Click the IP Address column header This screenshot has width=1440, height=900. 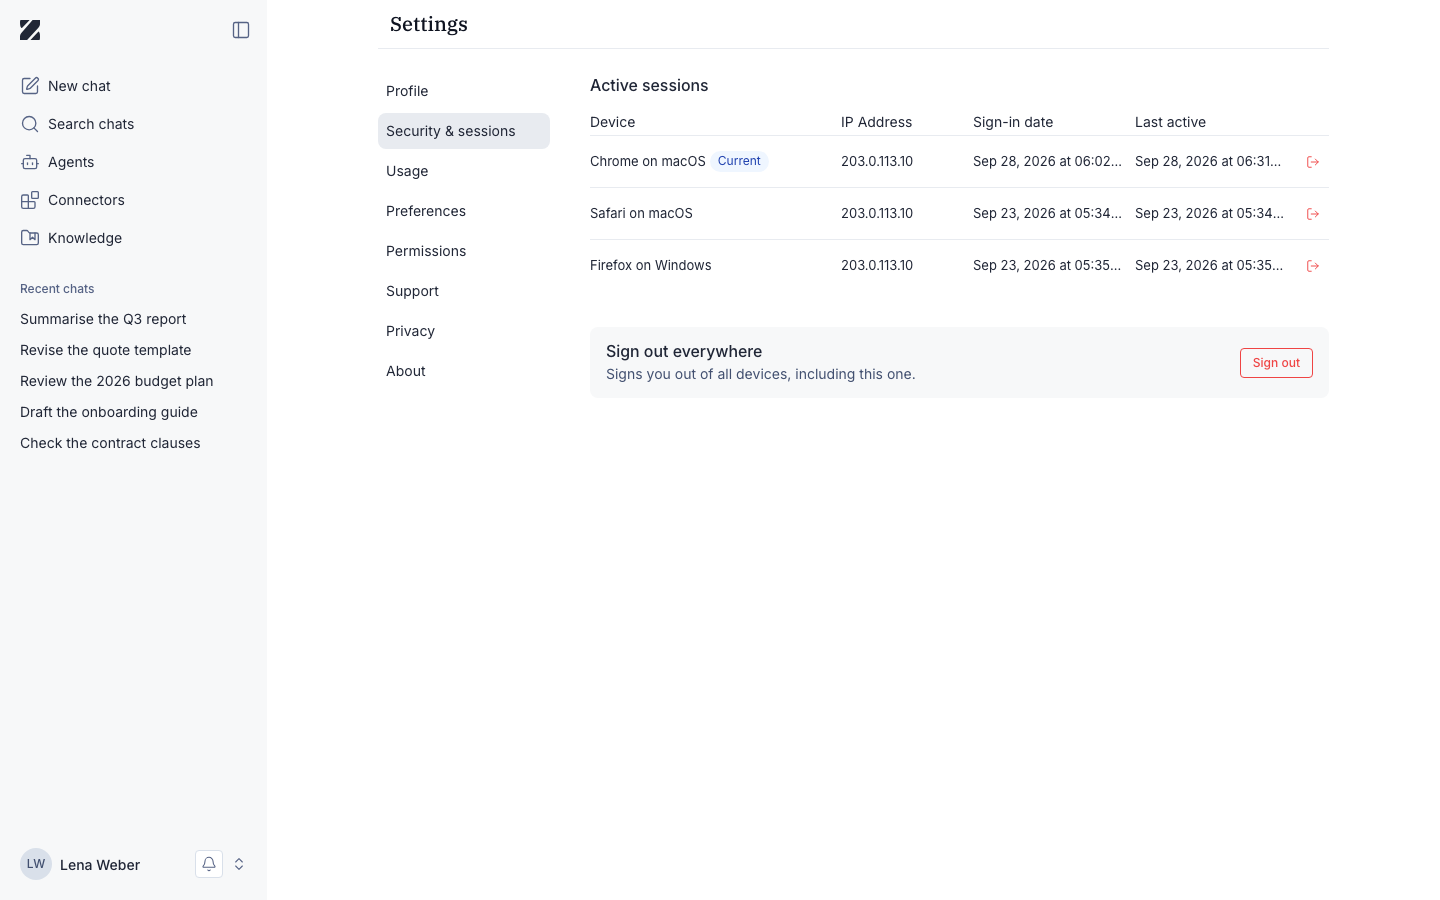coord(876,122)
